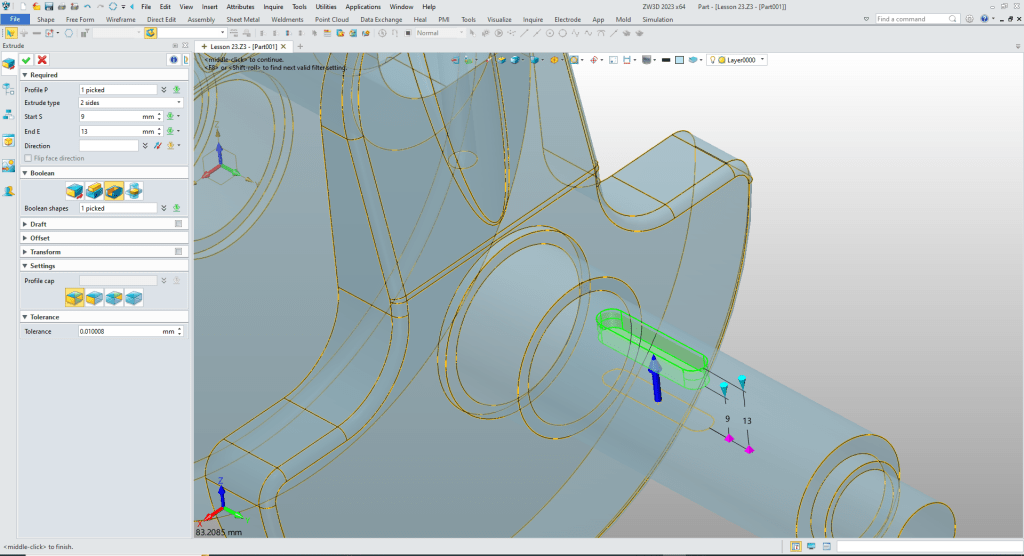Select the first Boolean base icon

[x=74, y=190]
